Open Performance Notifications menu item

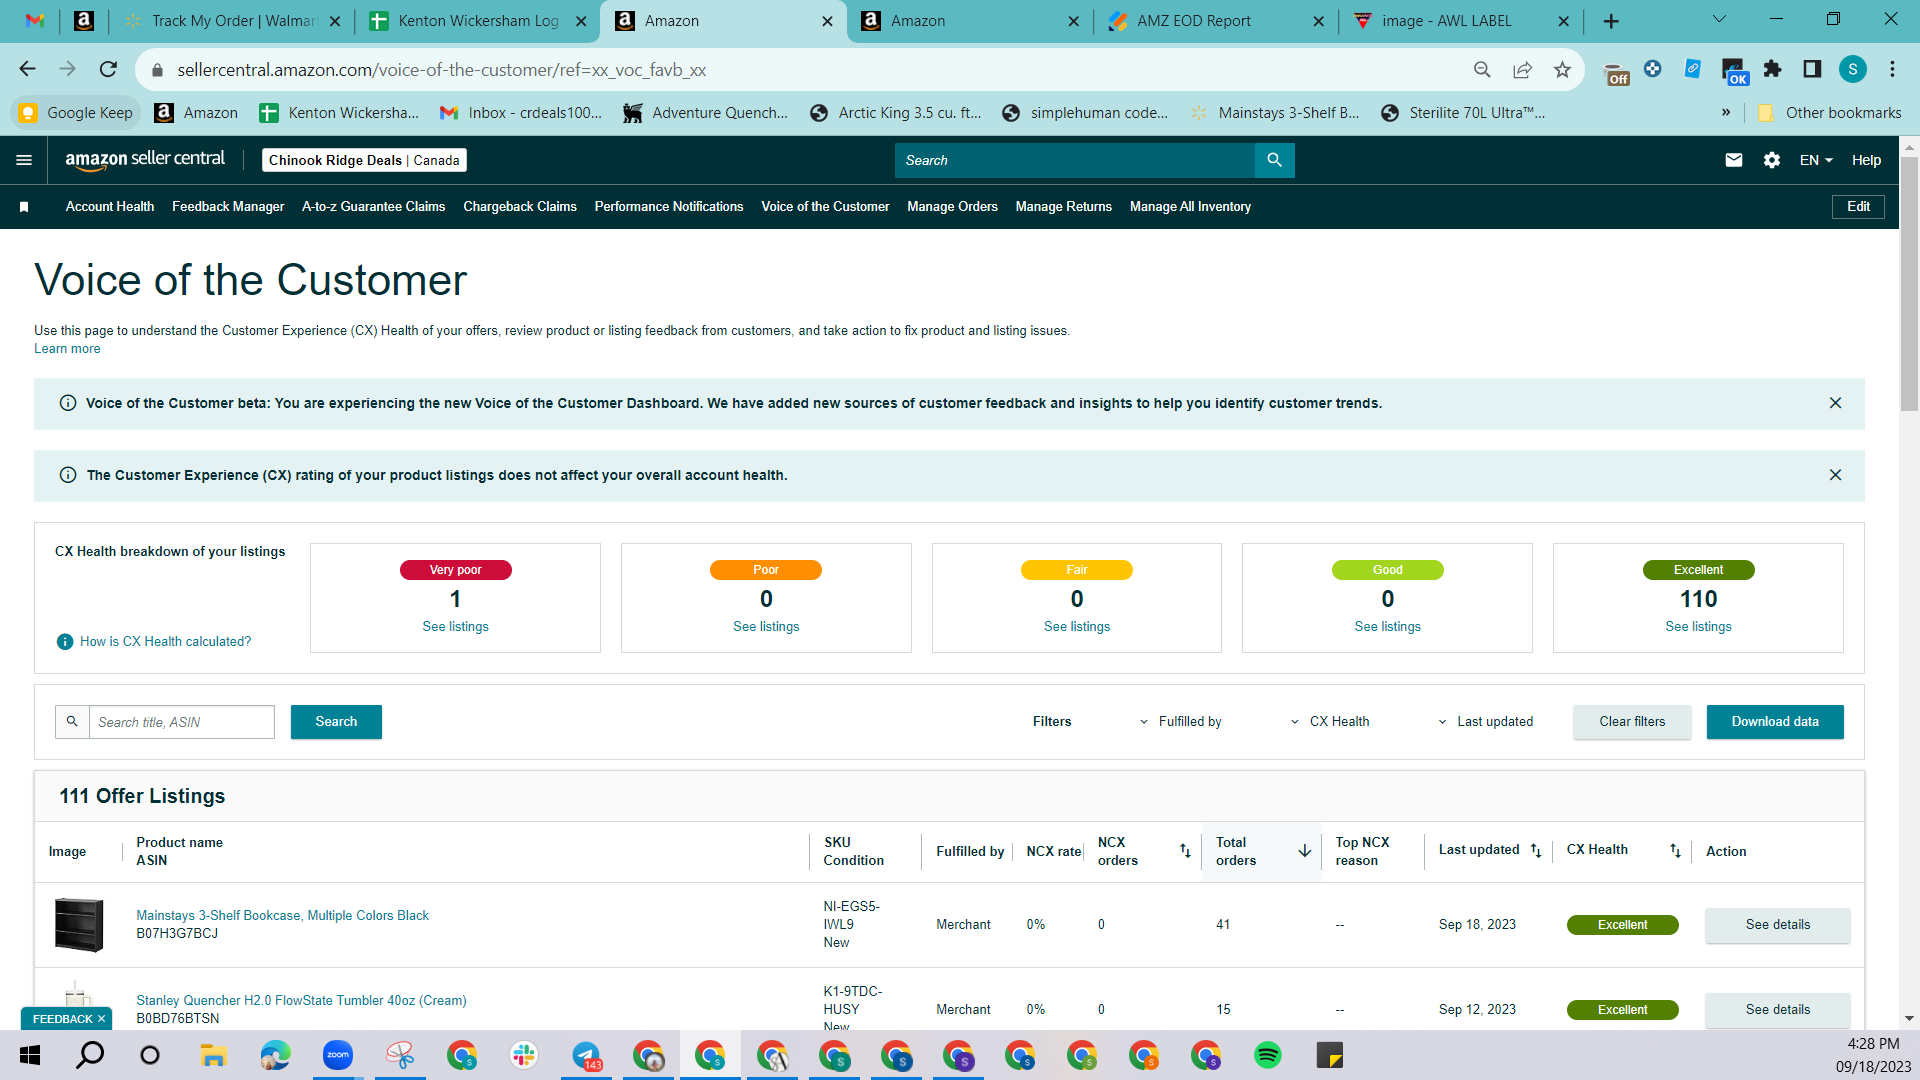669,207
